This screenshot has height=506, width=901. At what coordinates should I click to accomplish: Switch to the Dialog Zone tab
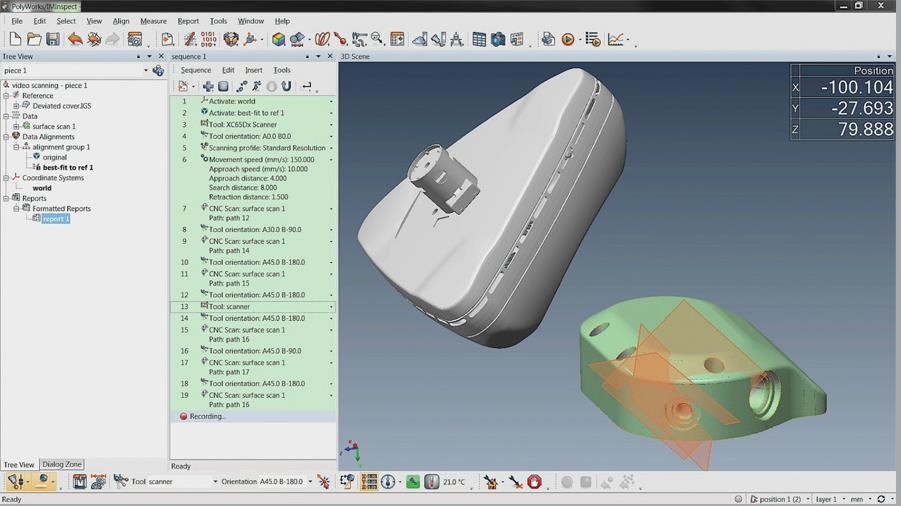click(x=62, y=465)
